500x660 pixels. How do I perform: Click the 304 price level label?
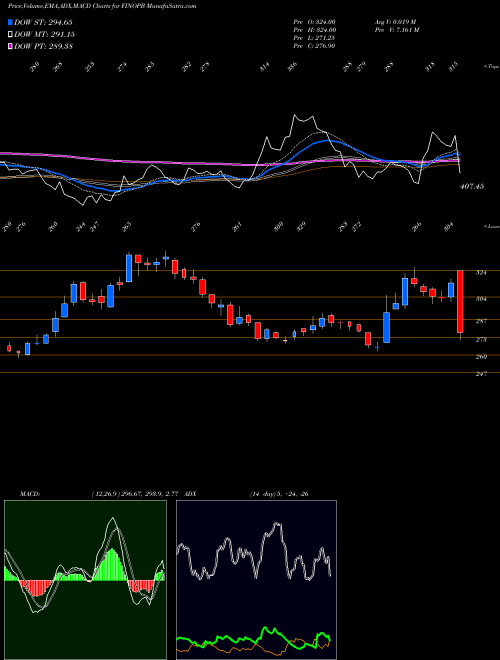(481, 299)
